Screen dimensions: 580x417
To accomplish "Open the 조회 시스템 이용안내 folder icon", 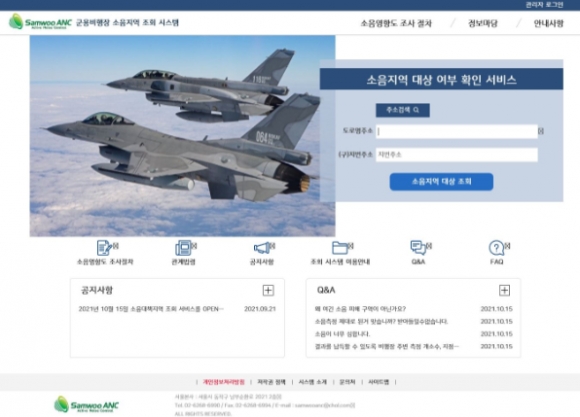I will 340,248.
